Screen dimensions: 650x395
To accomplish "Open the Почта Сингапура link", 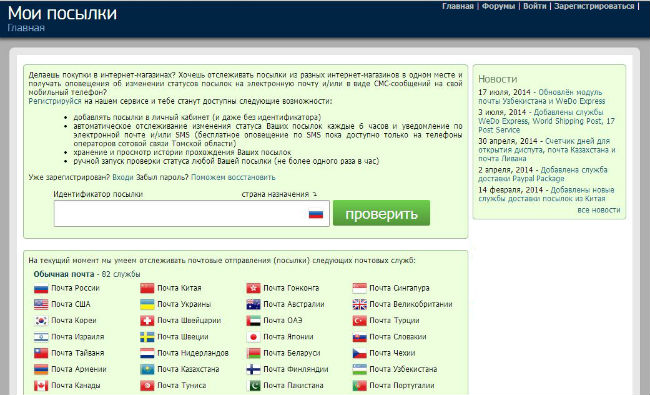I will [x=399, y=288].
